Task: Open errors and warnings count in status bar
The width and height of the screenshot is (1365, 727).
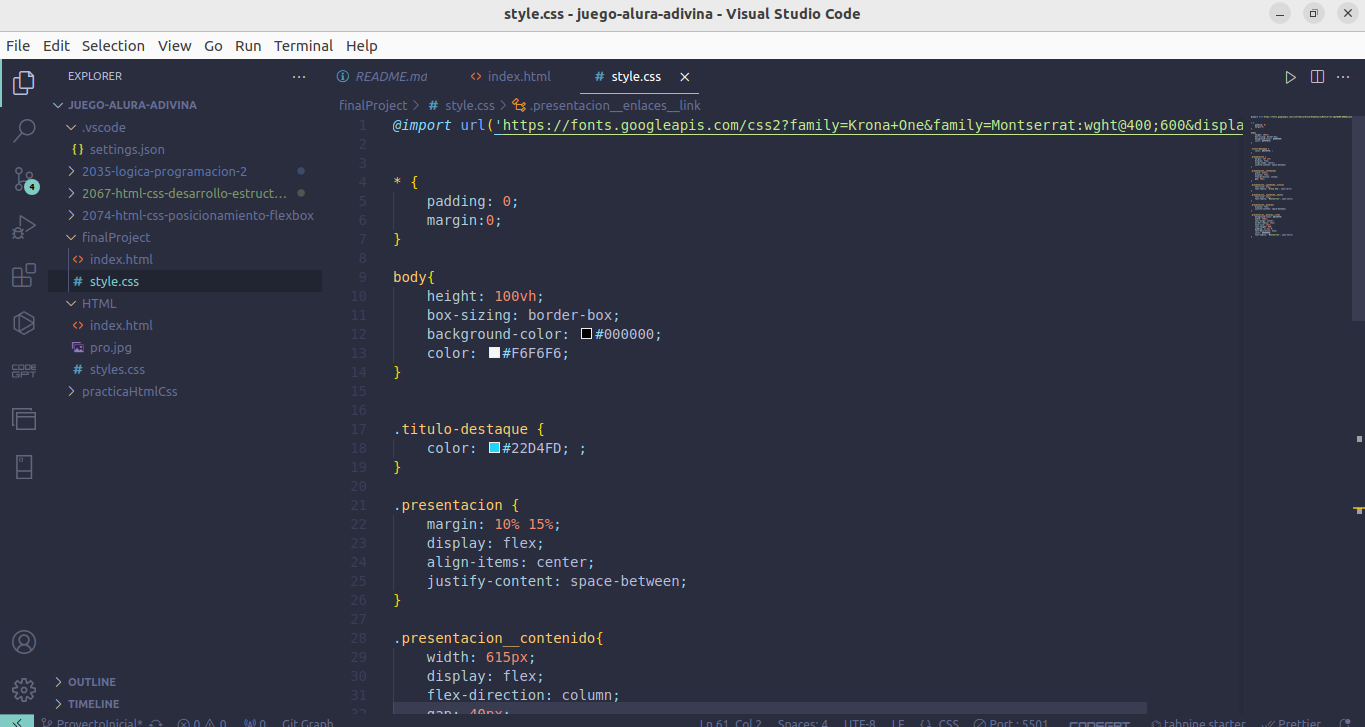Action: [x=202, y=723]
